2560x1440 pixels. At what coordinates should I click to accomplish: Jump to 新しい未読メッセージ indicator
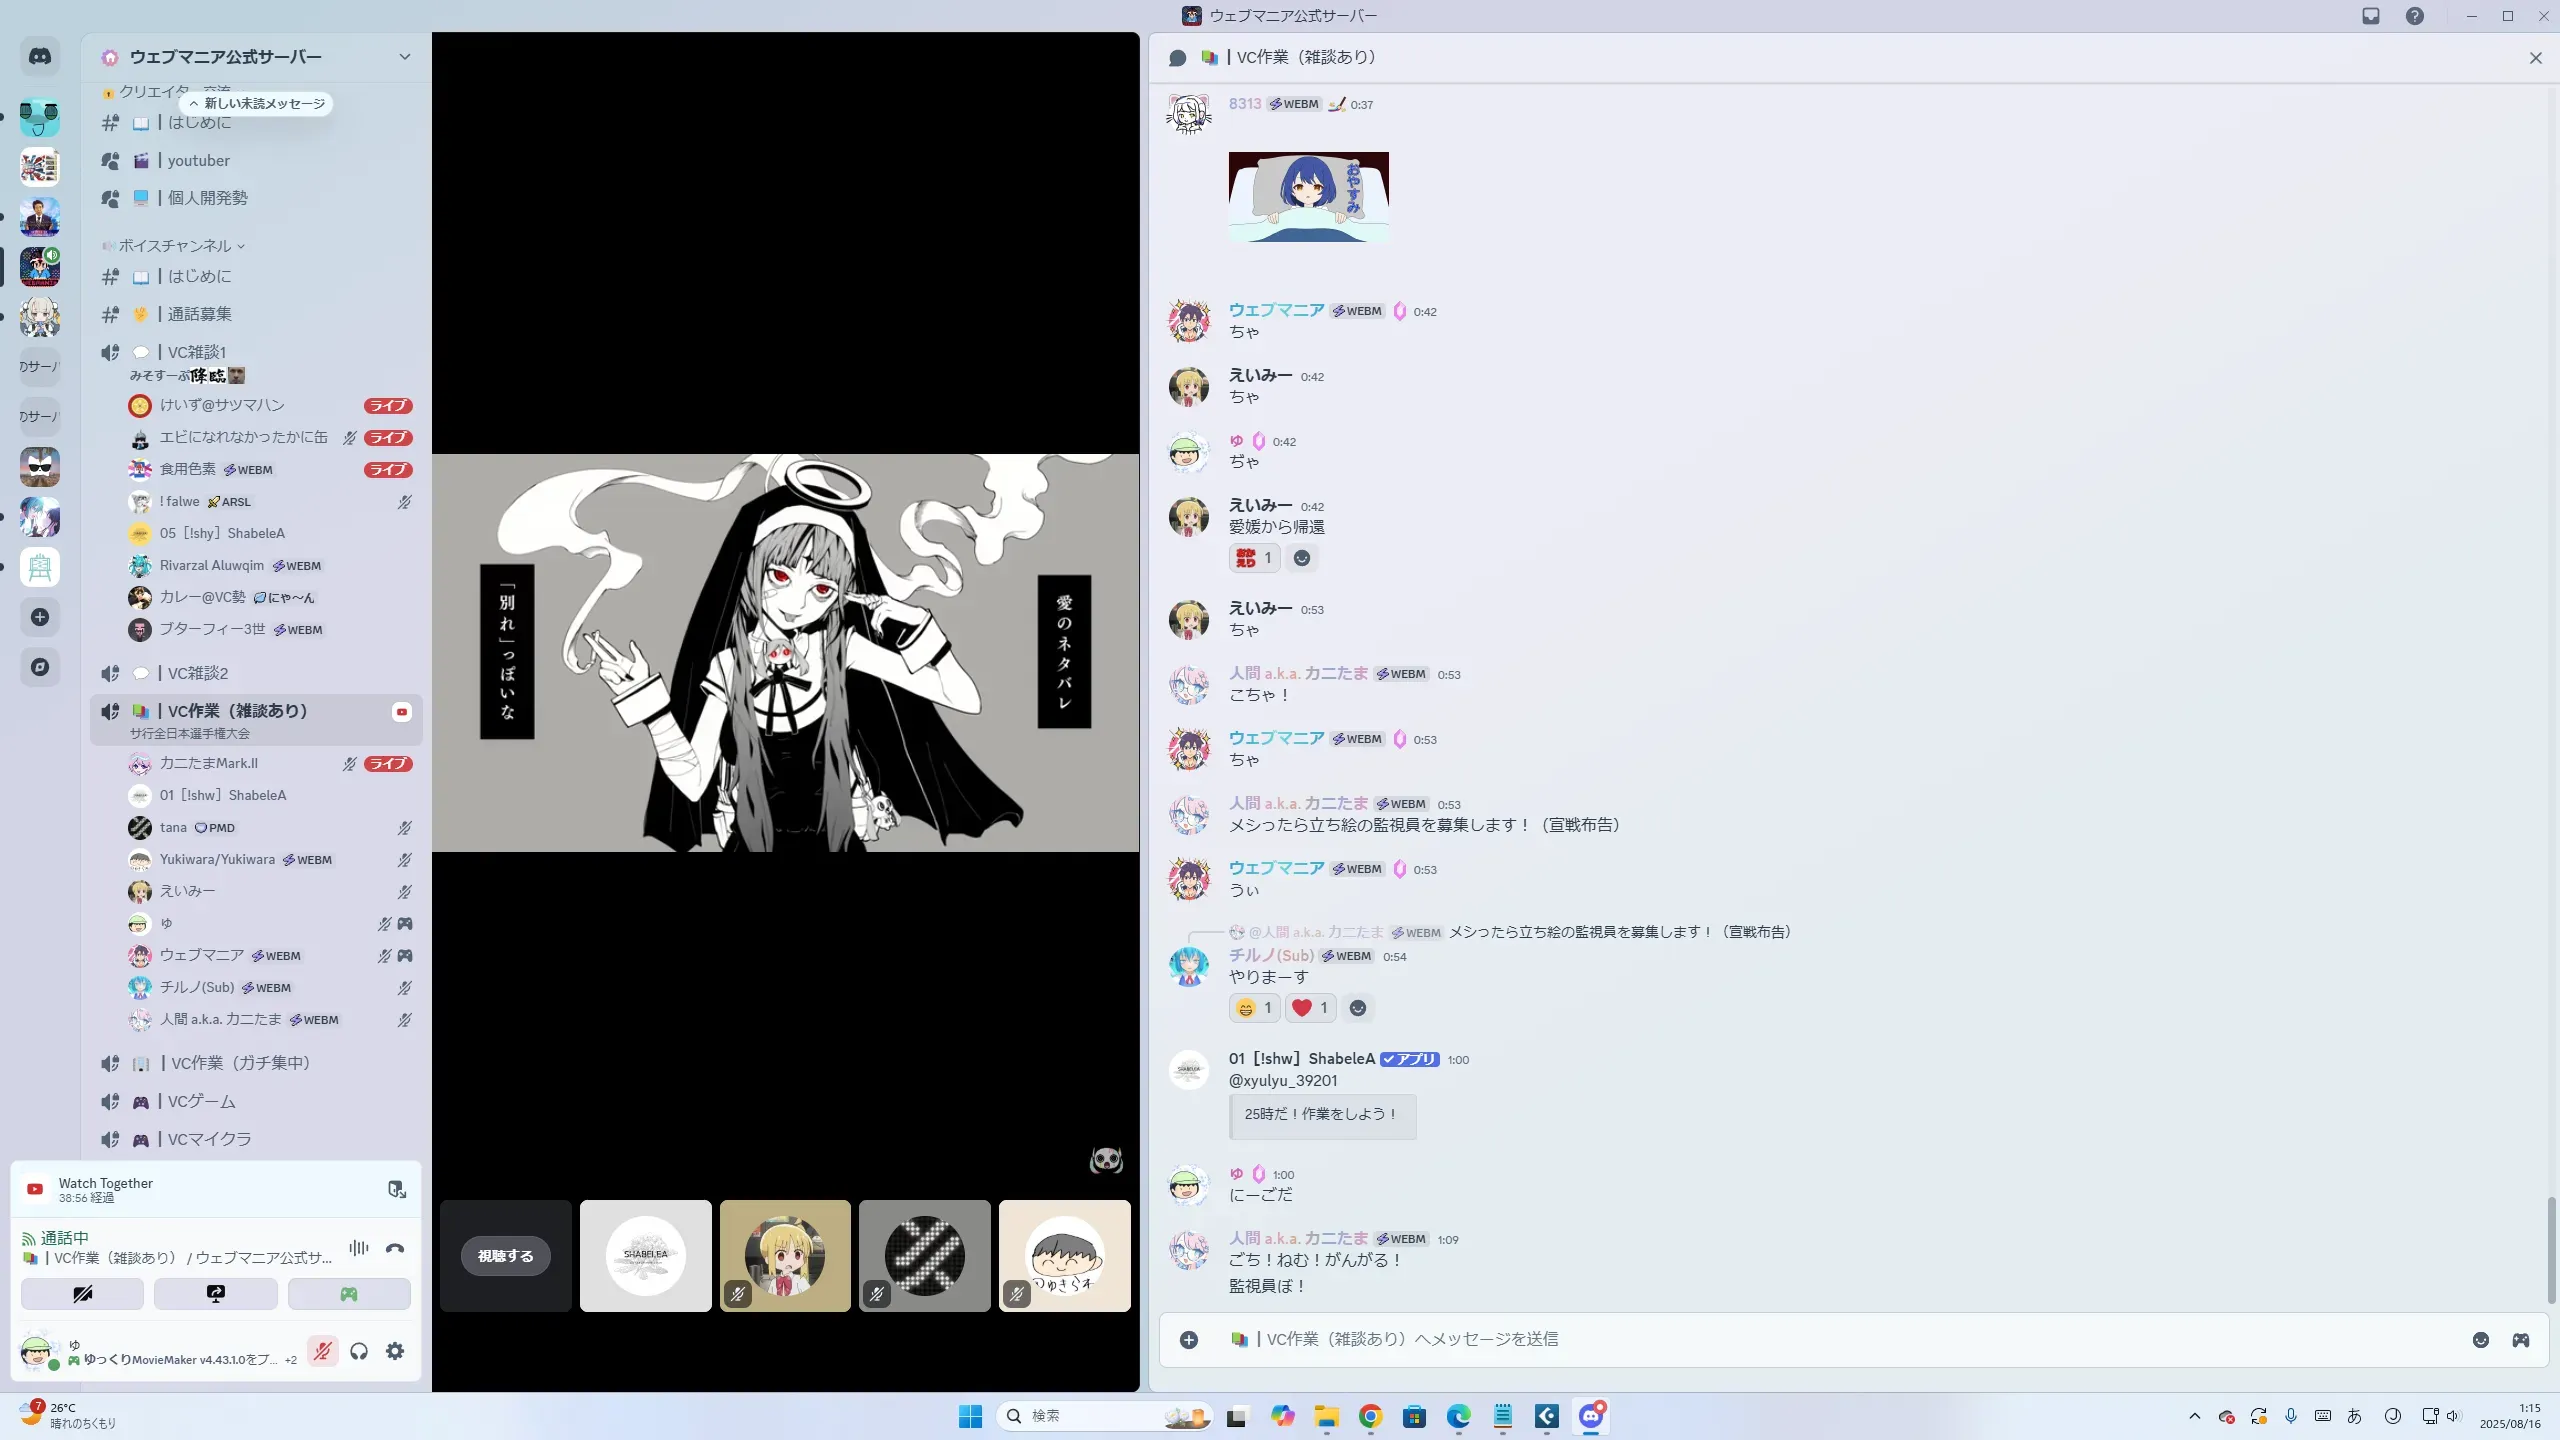(257, 104)
